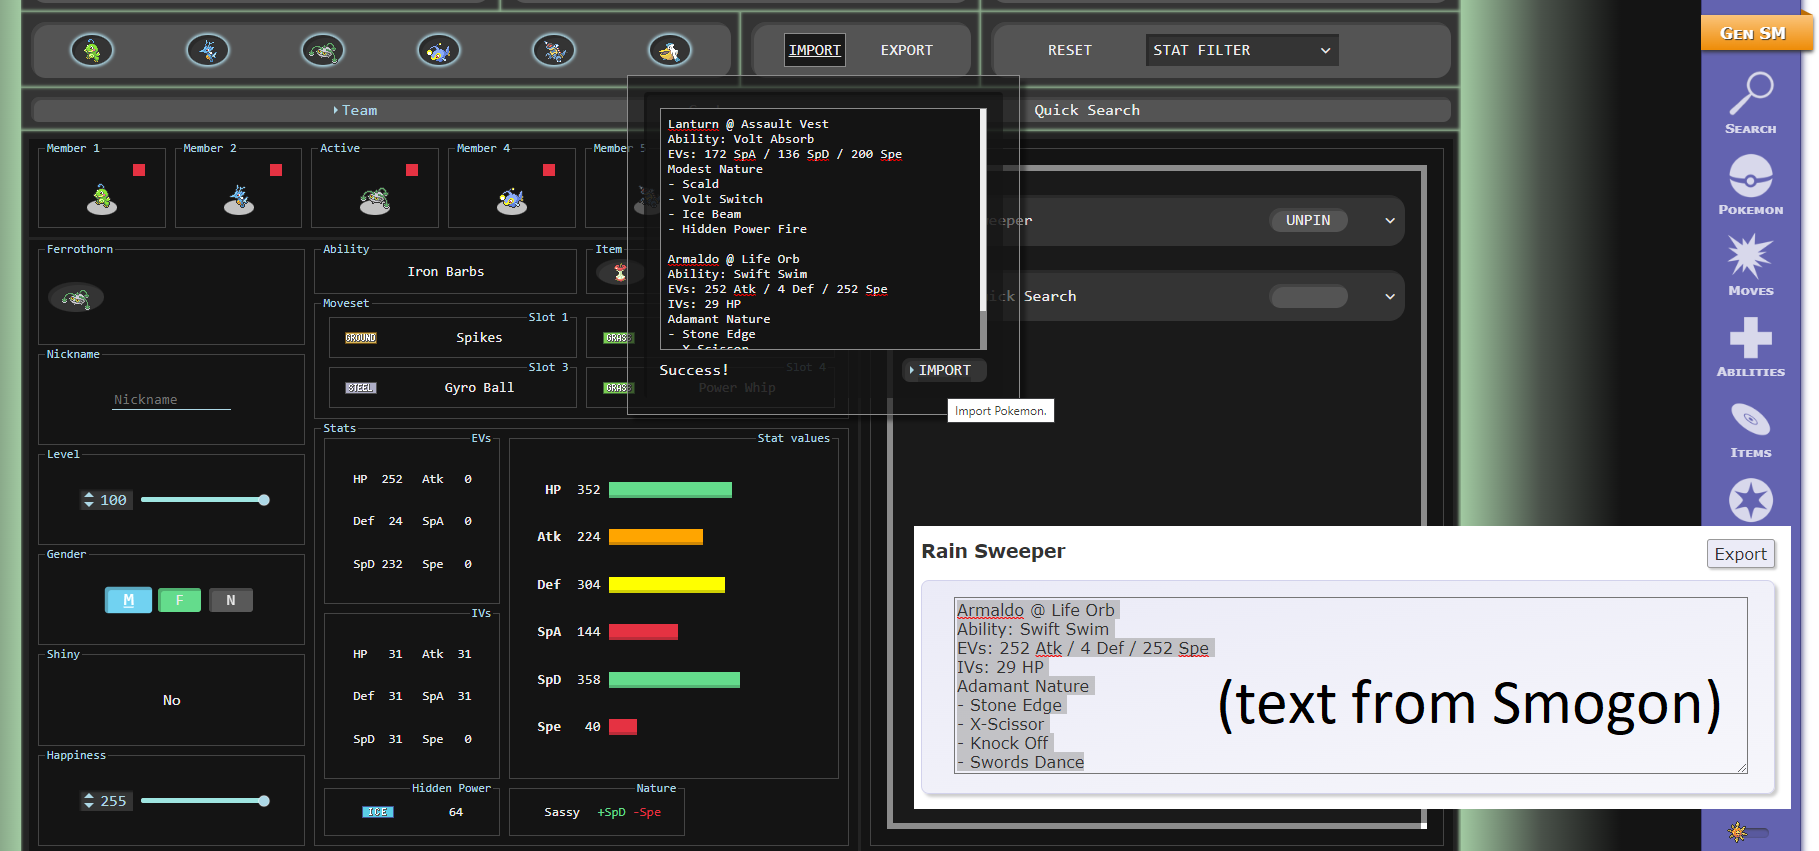
Task: Click the HP EV value 252
Action: point(392,479)
